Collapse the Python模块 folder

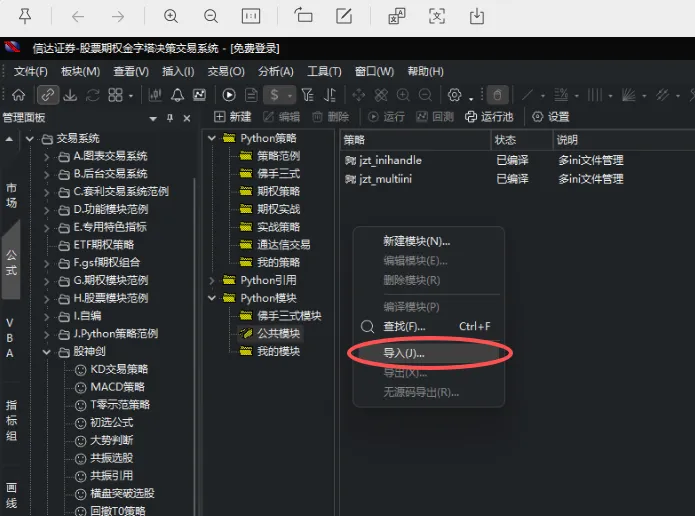pyautogui.click(x=212, y=298)
